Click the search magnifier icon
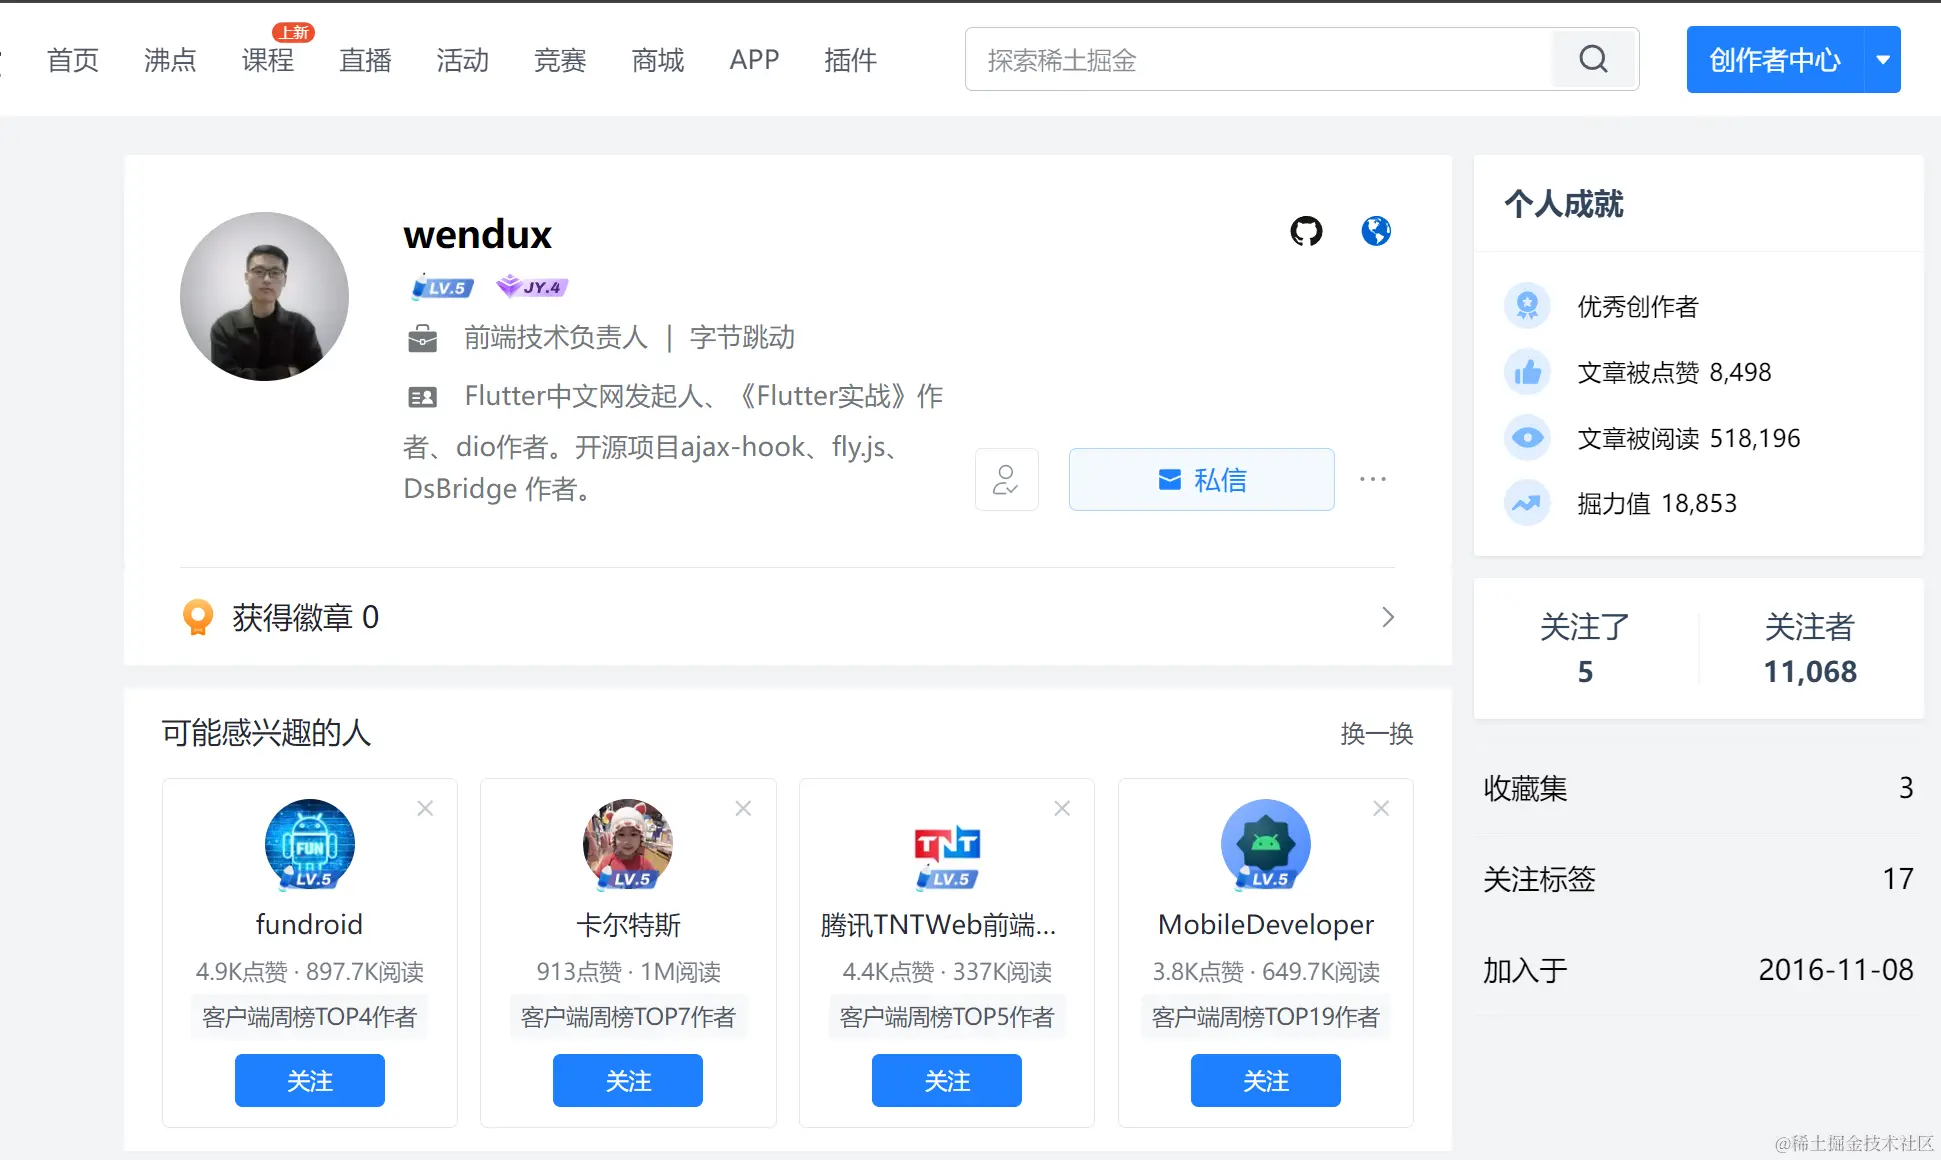This screenshot has height=1160, width=1941. coord(1592,59)
